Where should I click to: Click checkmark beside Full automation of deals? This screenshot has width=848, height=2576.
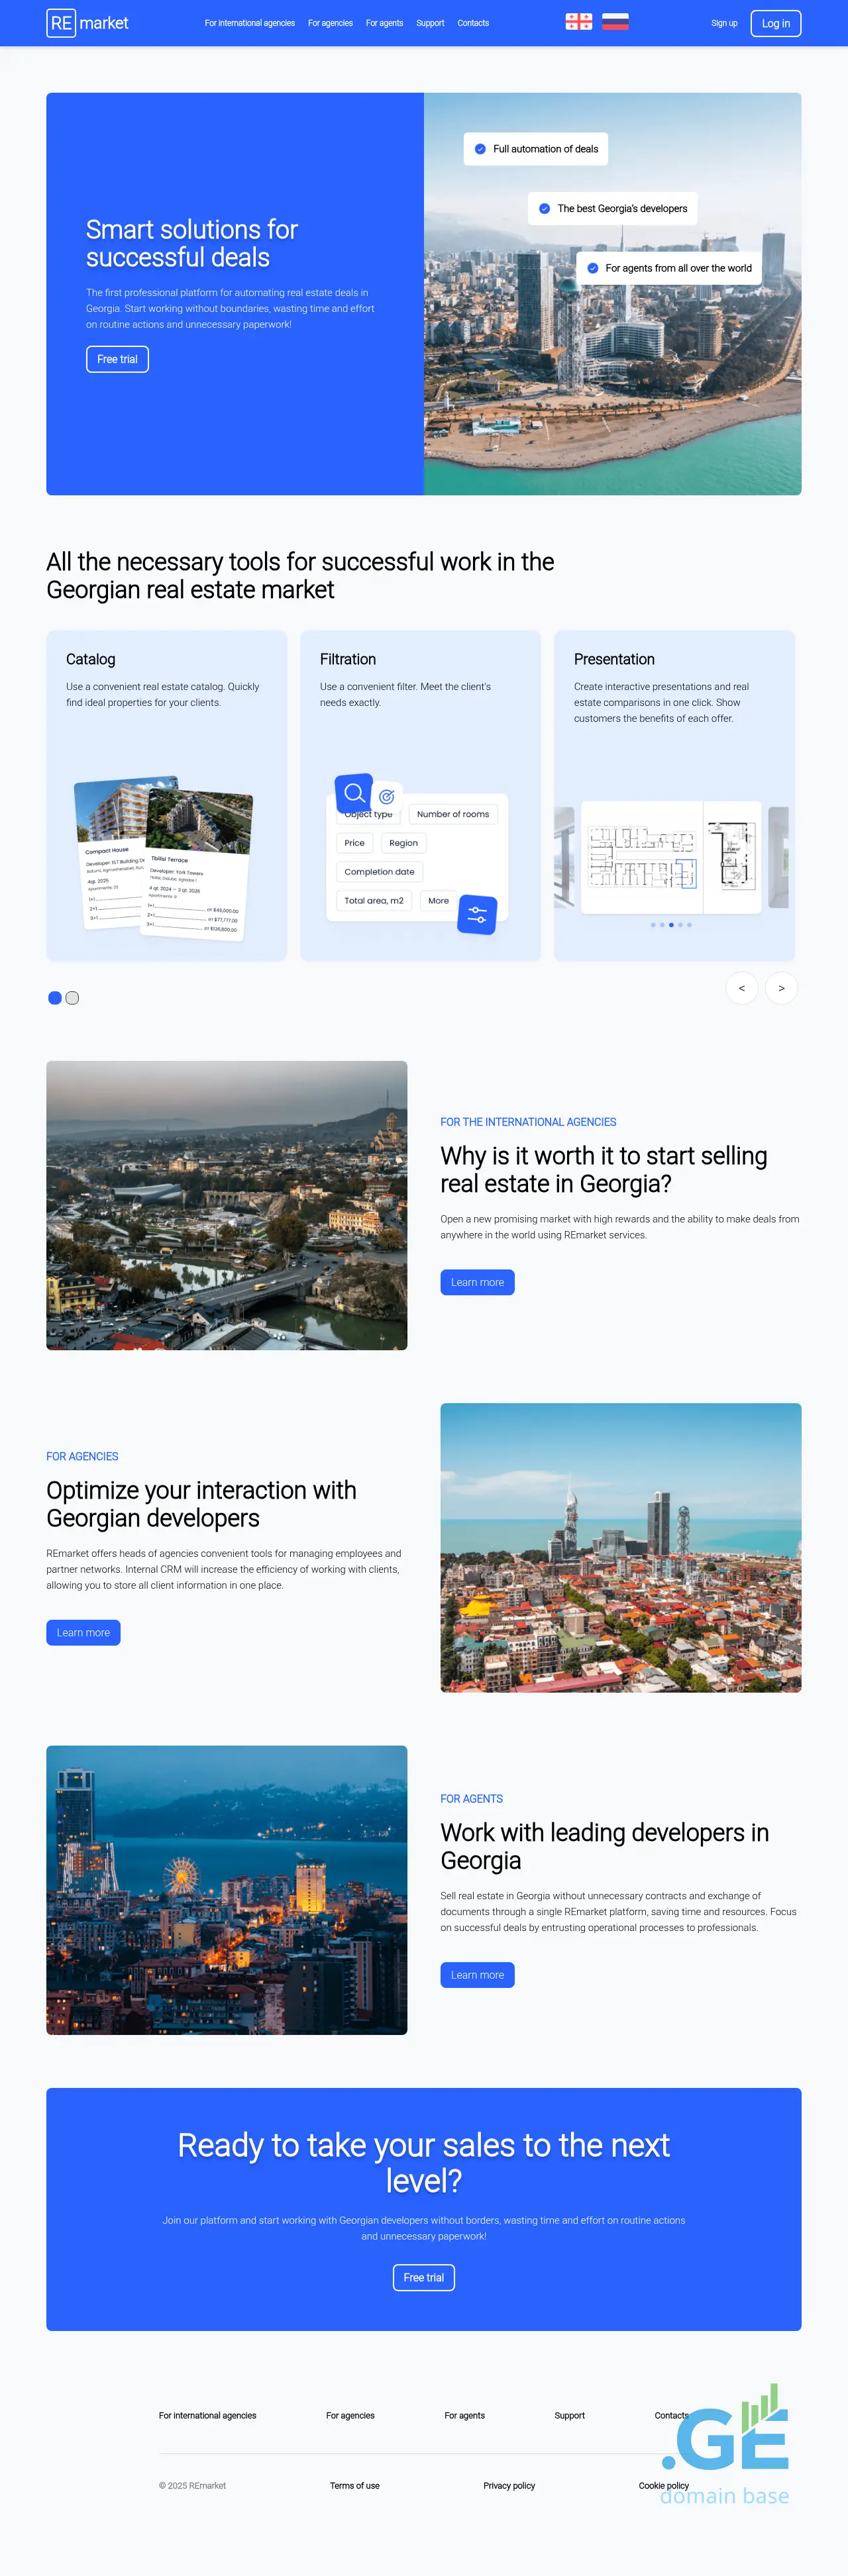pos(480,149)
